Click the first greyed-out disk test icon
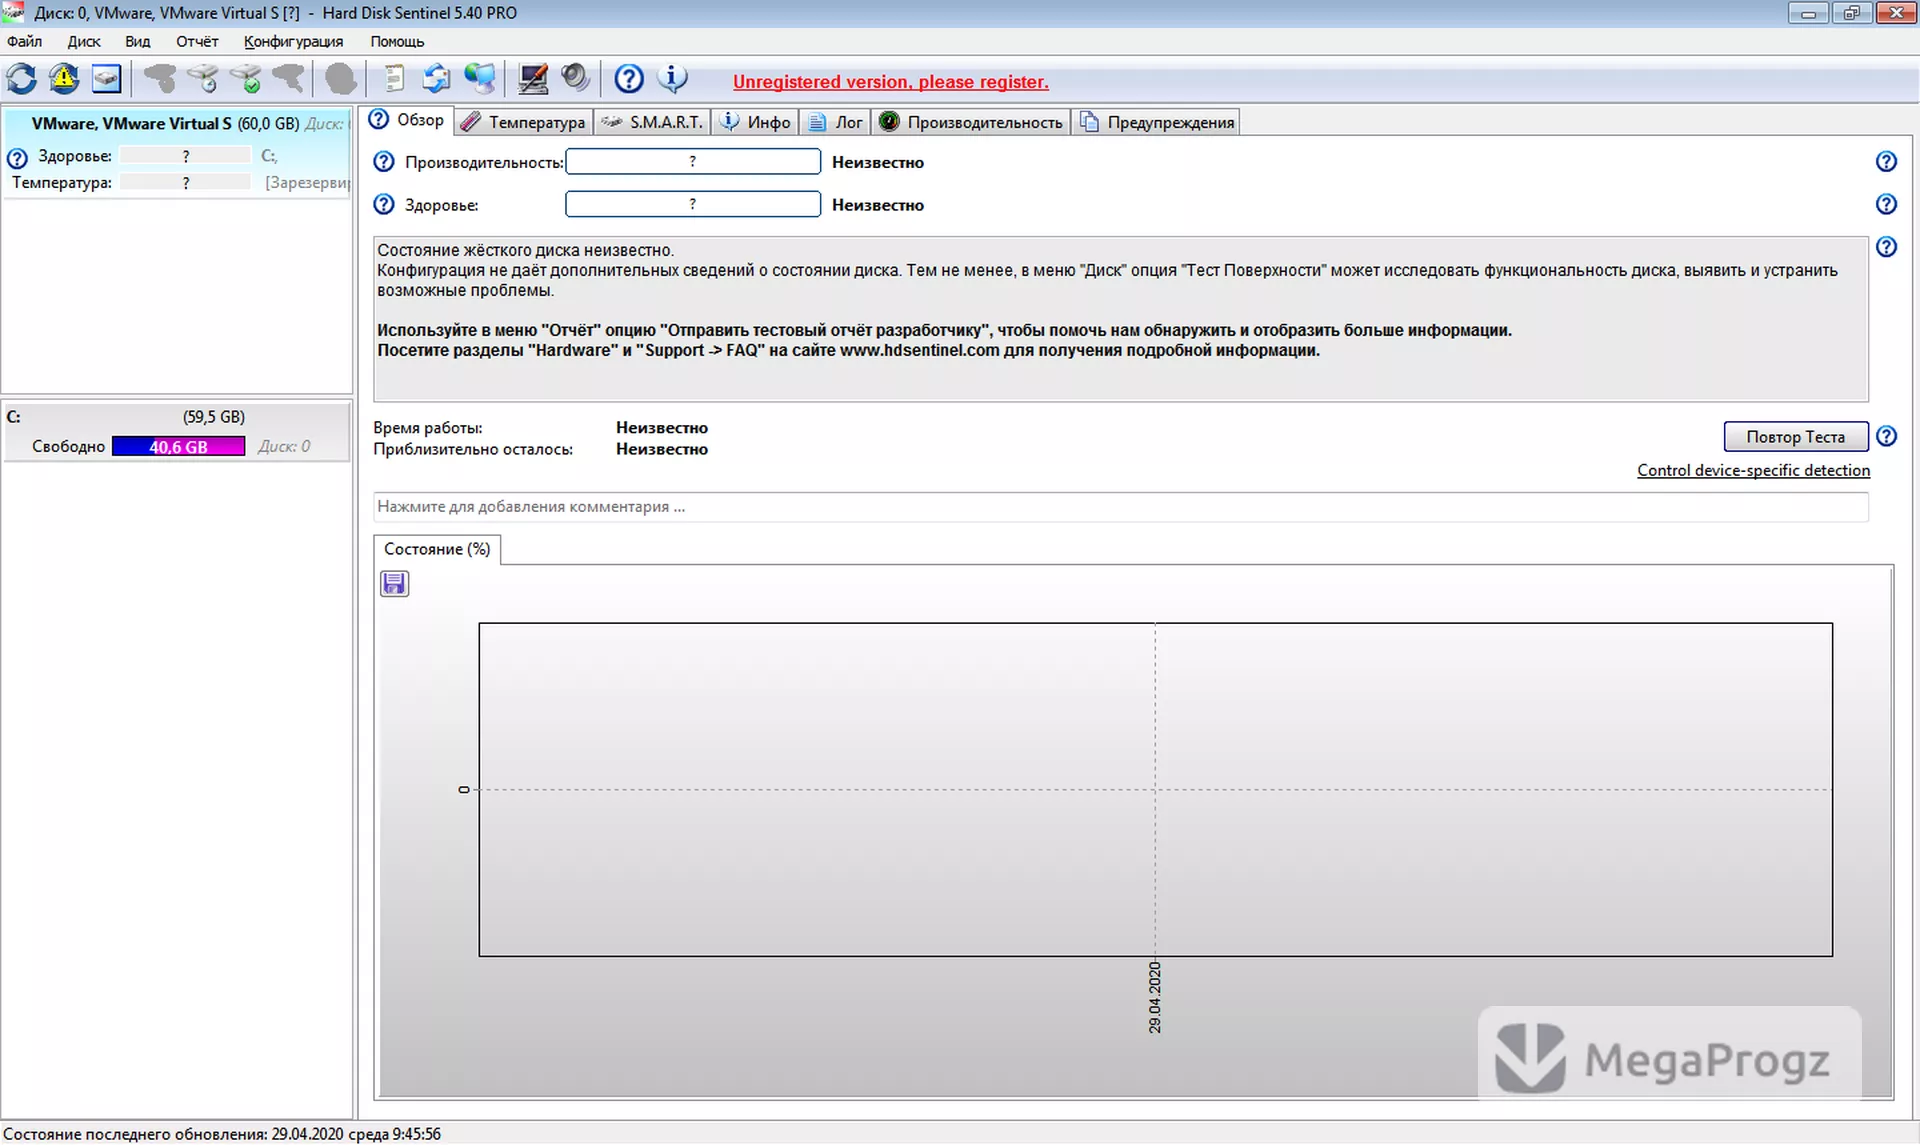Image resolution: width=1920 pixels, height=1145 pixels. pyautogui.click(x=159, y=78)
